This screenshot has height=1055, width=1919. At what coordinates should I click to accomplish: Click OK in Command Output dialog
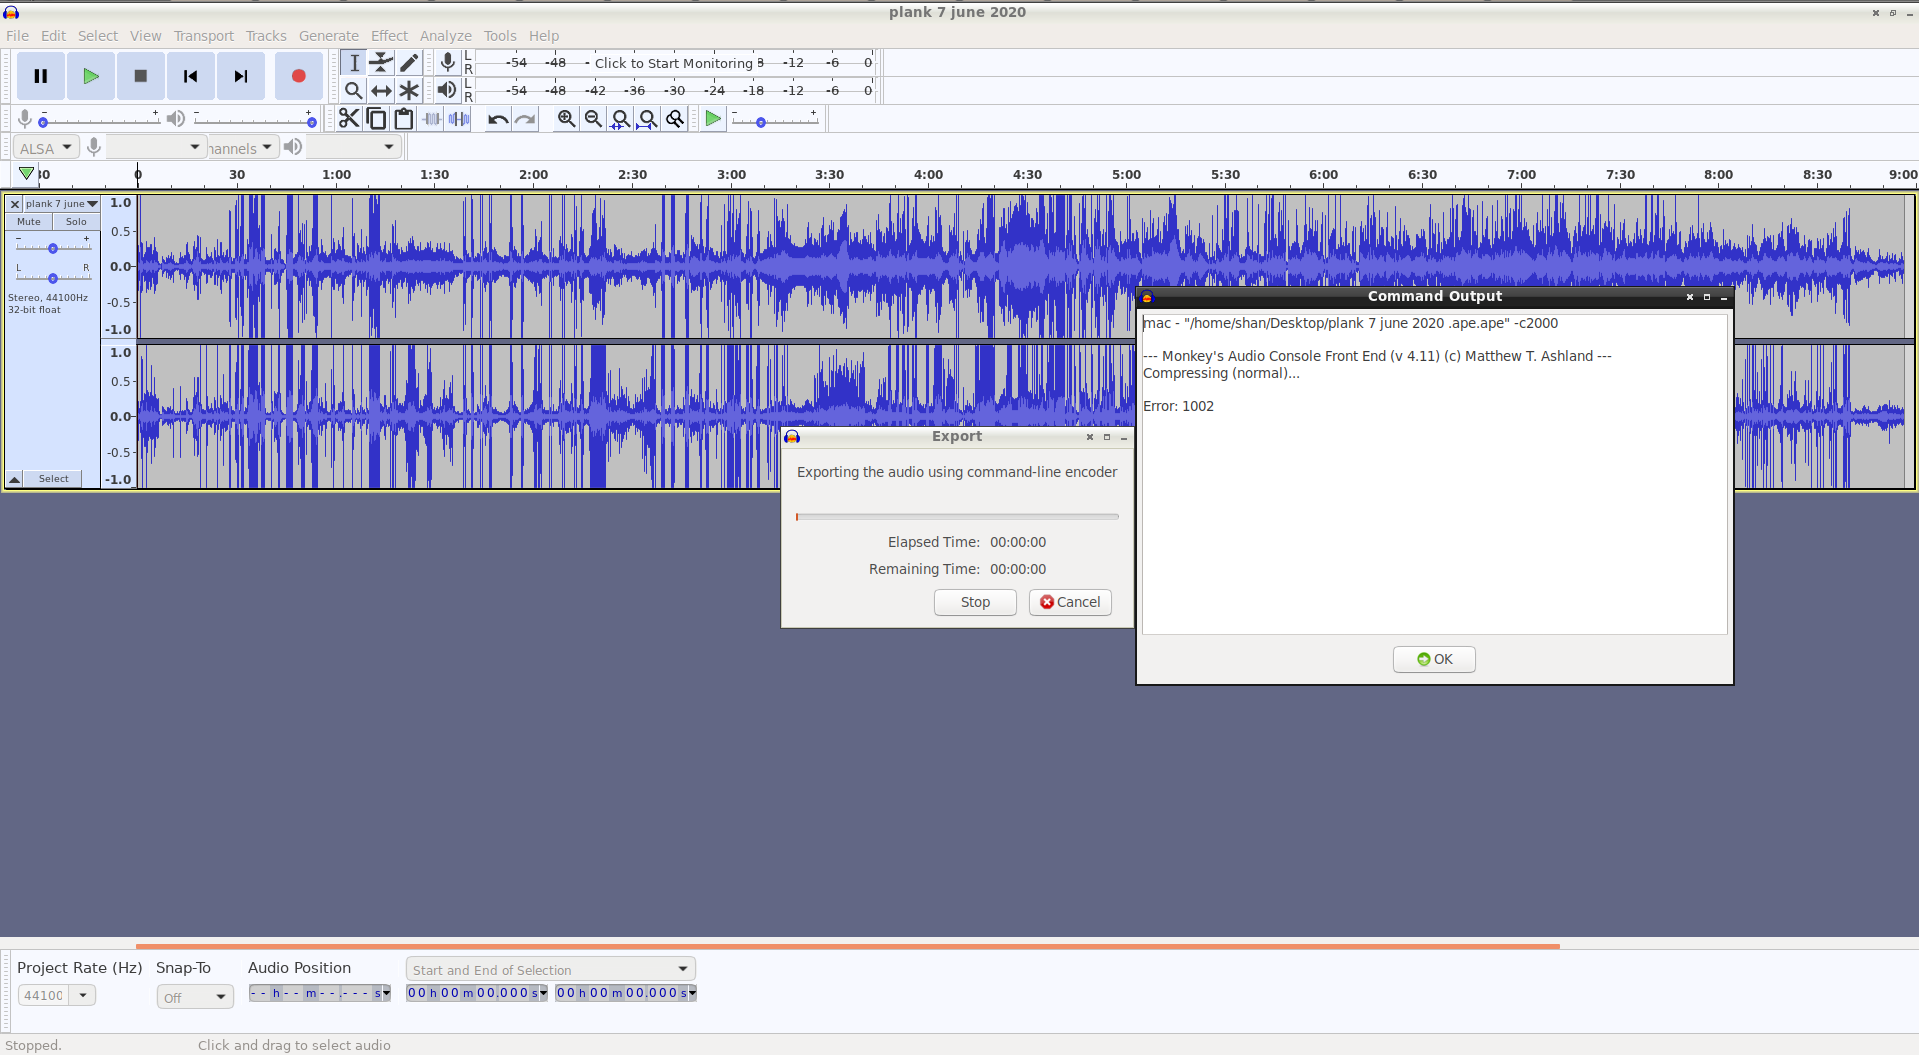point(1434,659)
